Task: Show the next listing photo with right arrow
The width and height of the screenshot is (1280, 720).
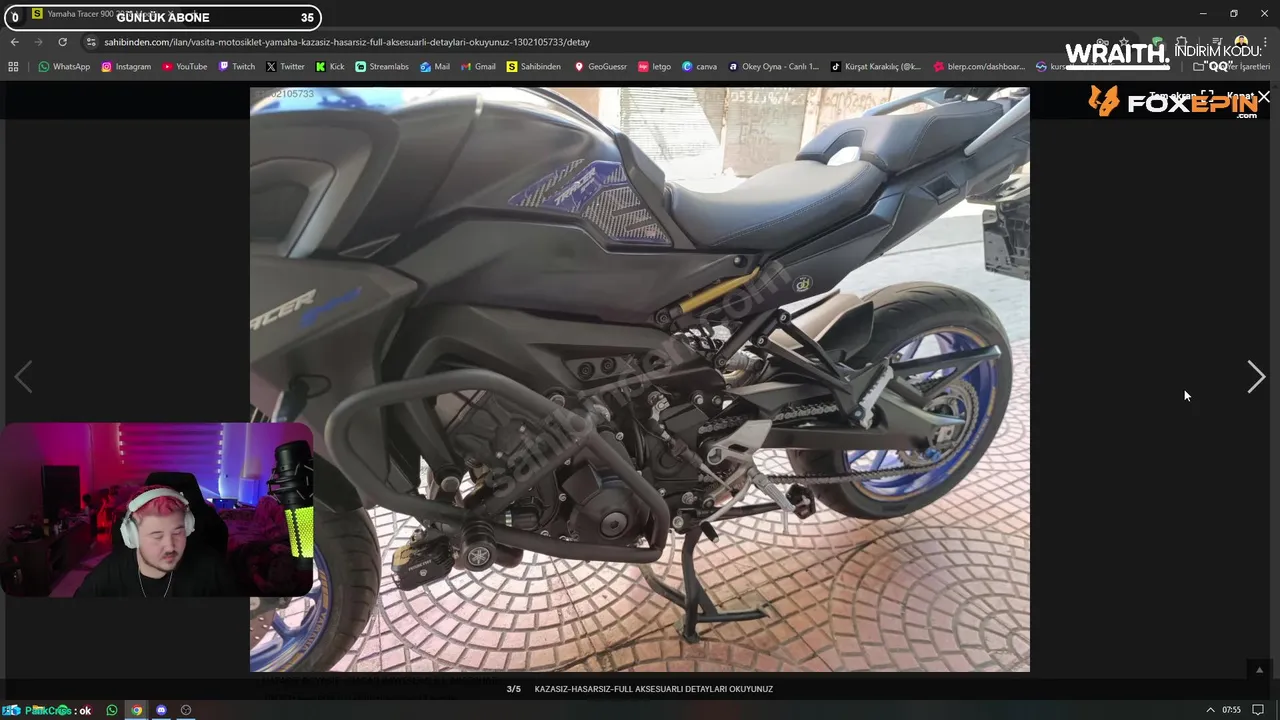Action: [x=1256, y=377]
